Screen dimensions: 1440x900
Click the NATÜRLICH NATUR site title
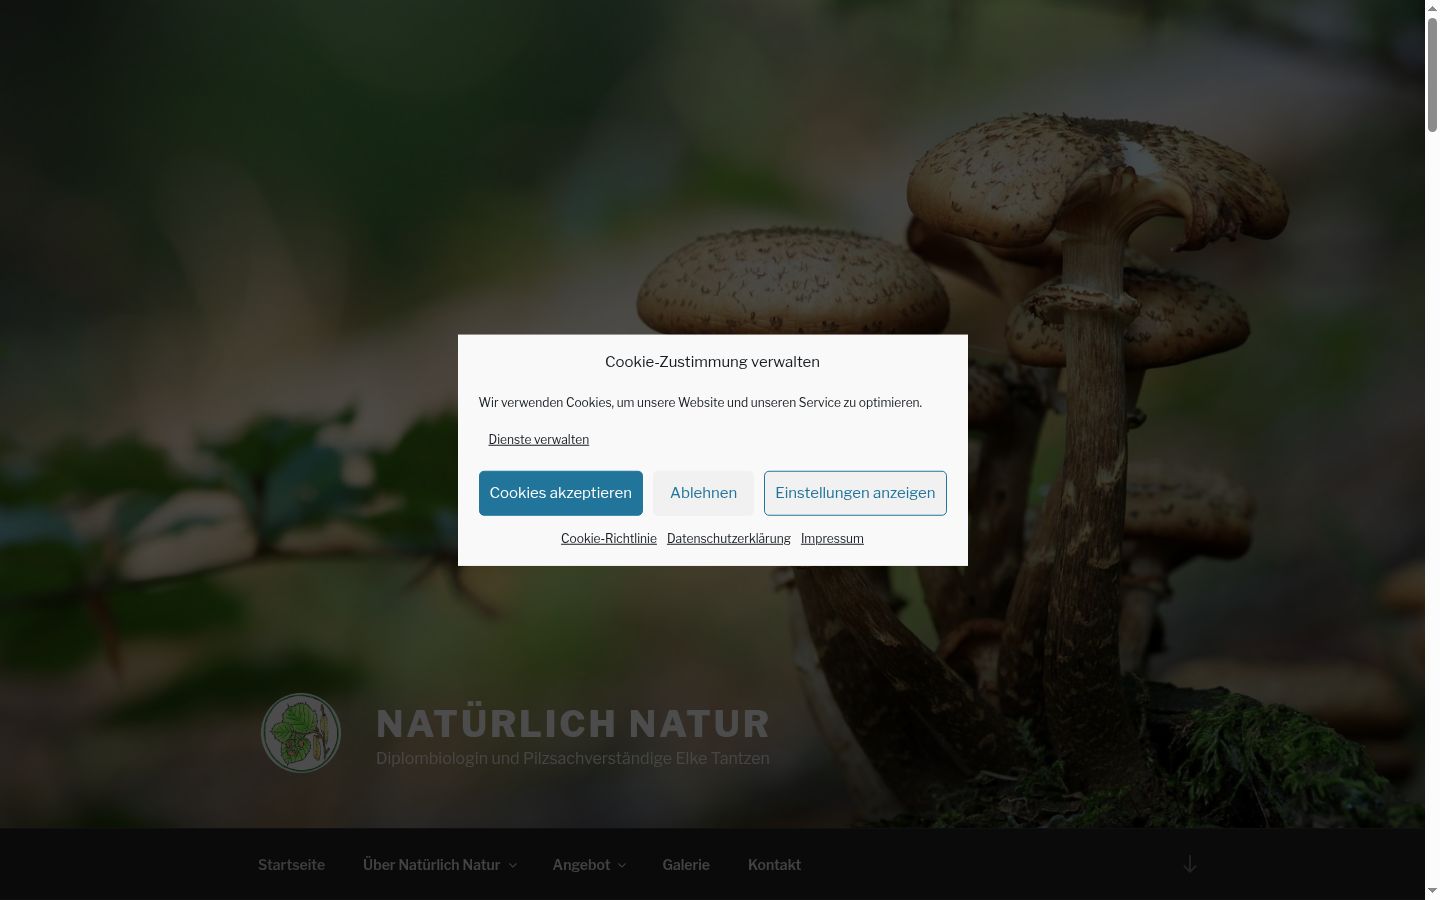[x=573, y=724]
